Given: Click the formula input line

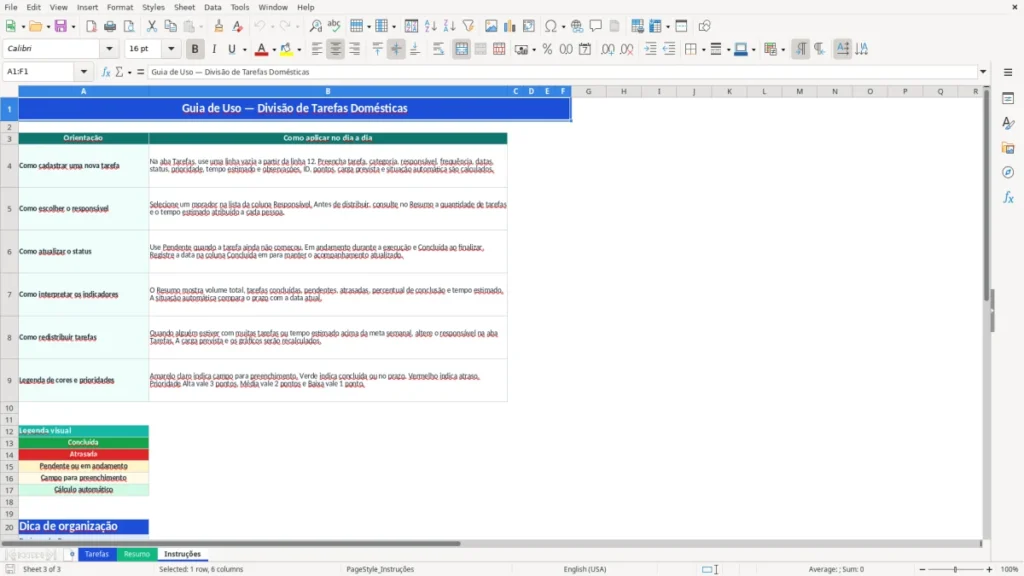Looking at the screenshot, I should pyautogui.click(x=562, y=72).
